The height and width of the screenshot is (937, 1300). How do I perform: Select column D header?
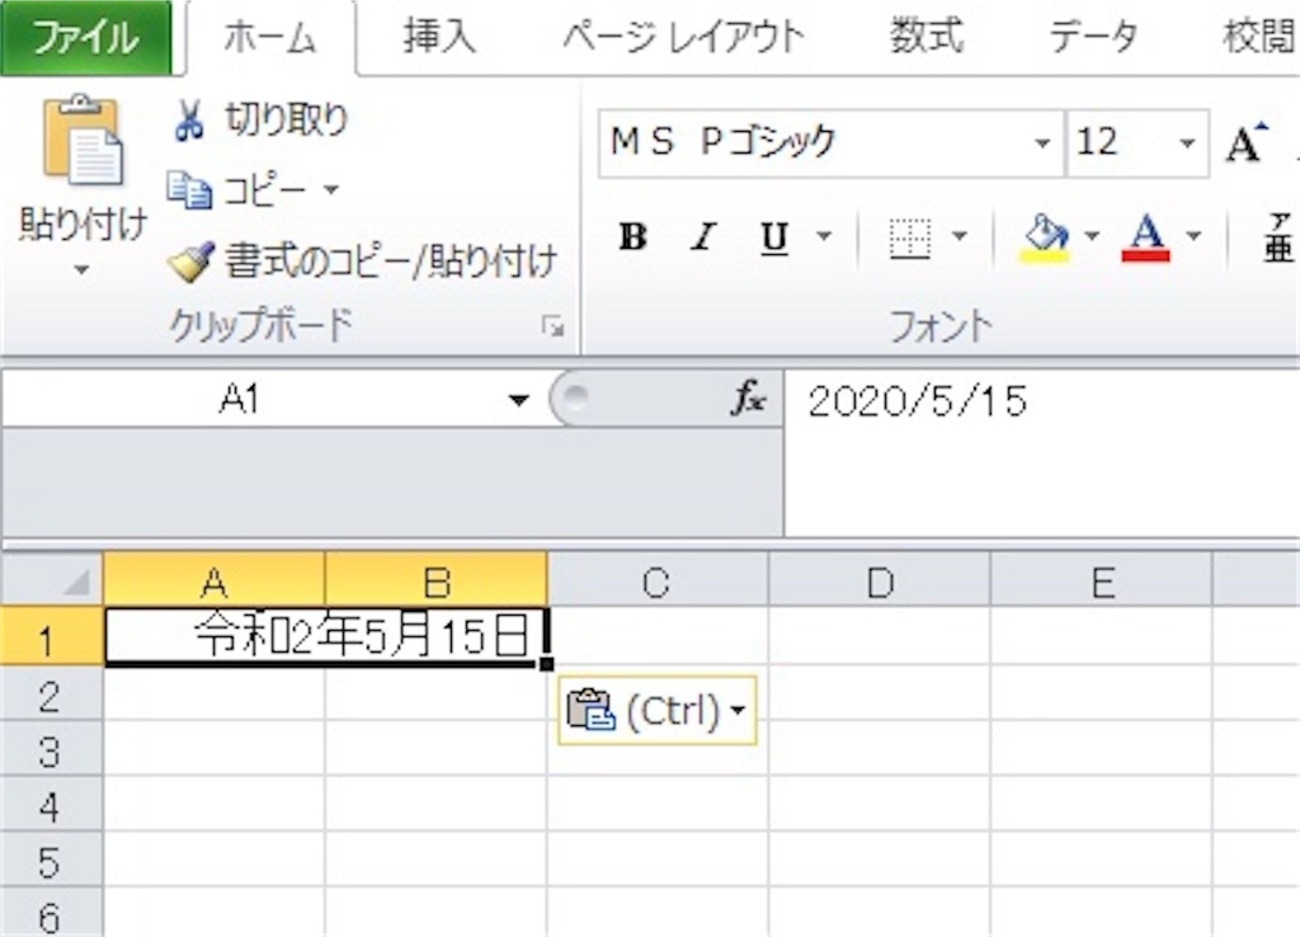(x=880, y=580)
